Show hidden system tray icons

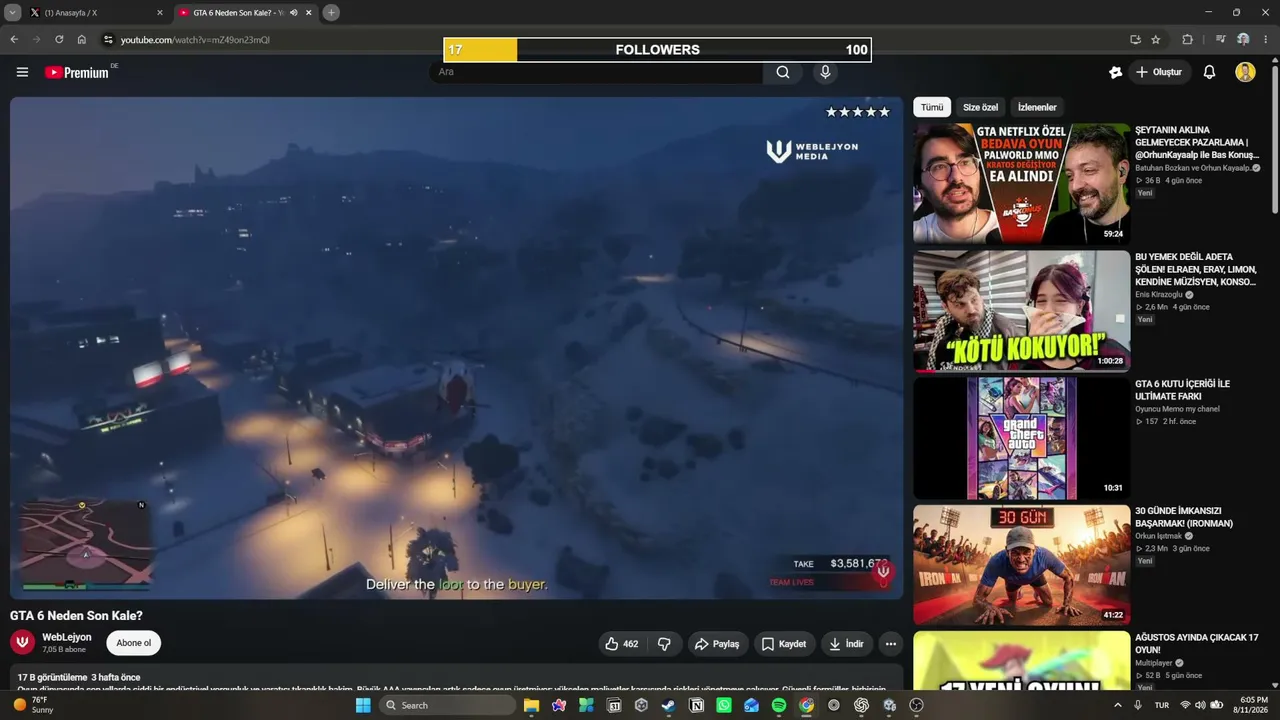tap(1118, 705)
